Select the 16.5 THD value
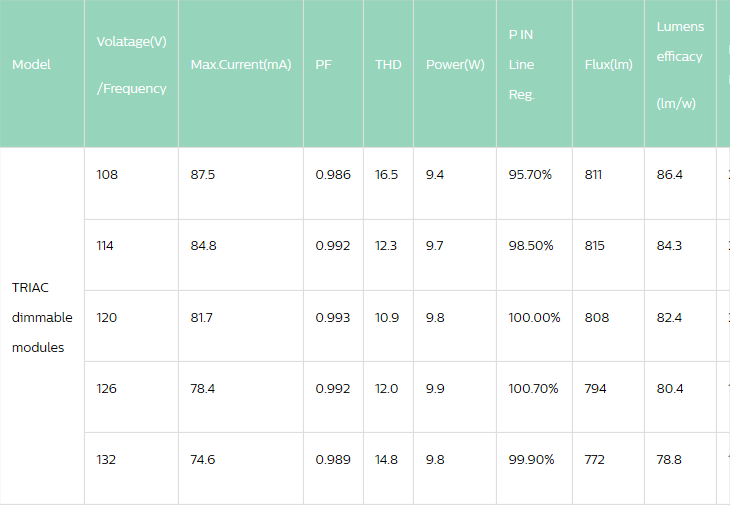Screen dimensions: 730x506 click(387, 175)
